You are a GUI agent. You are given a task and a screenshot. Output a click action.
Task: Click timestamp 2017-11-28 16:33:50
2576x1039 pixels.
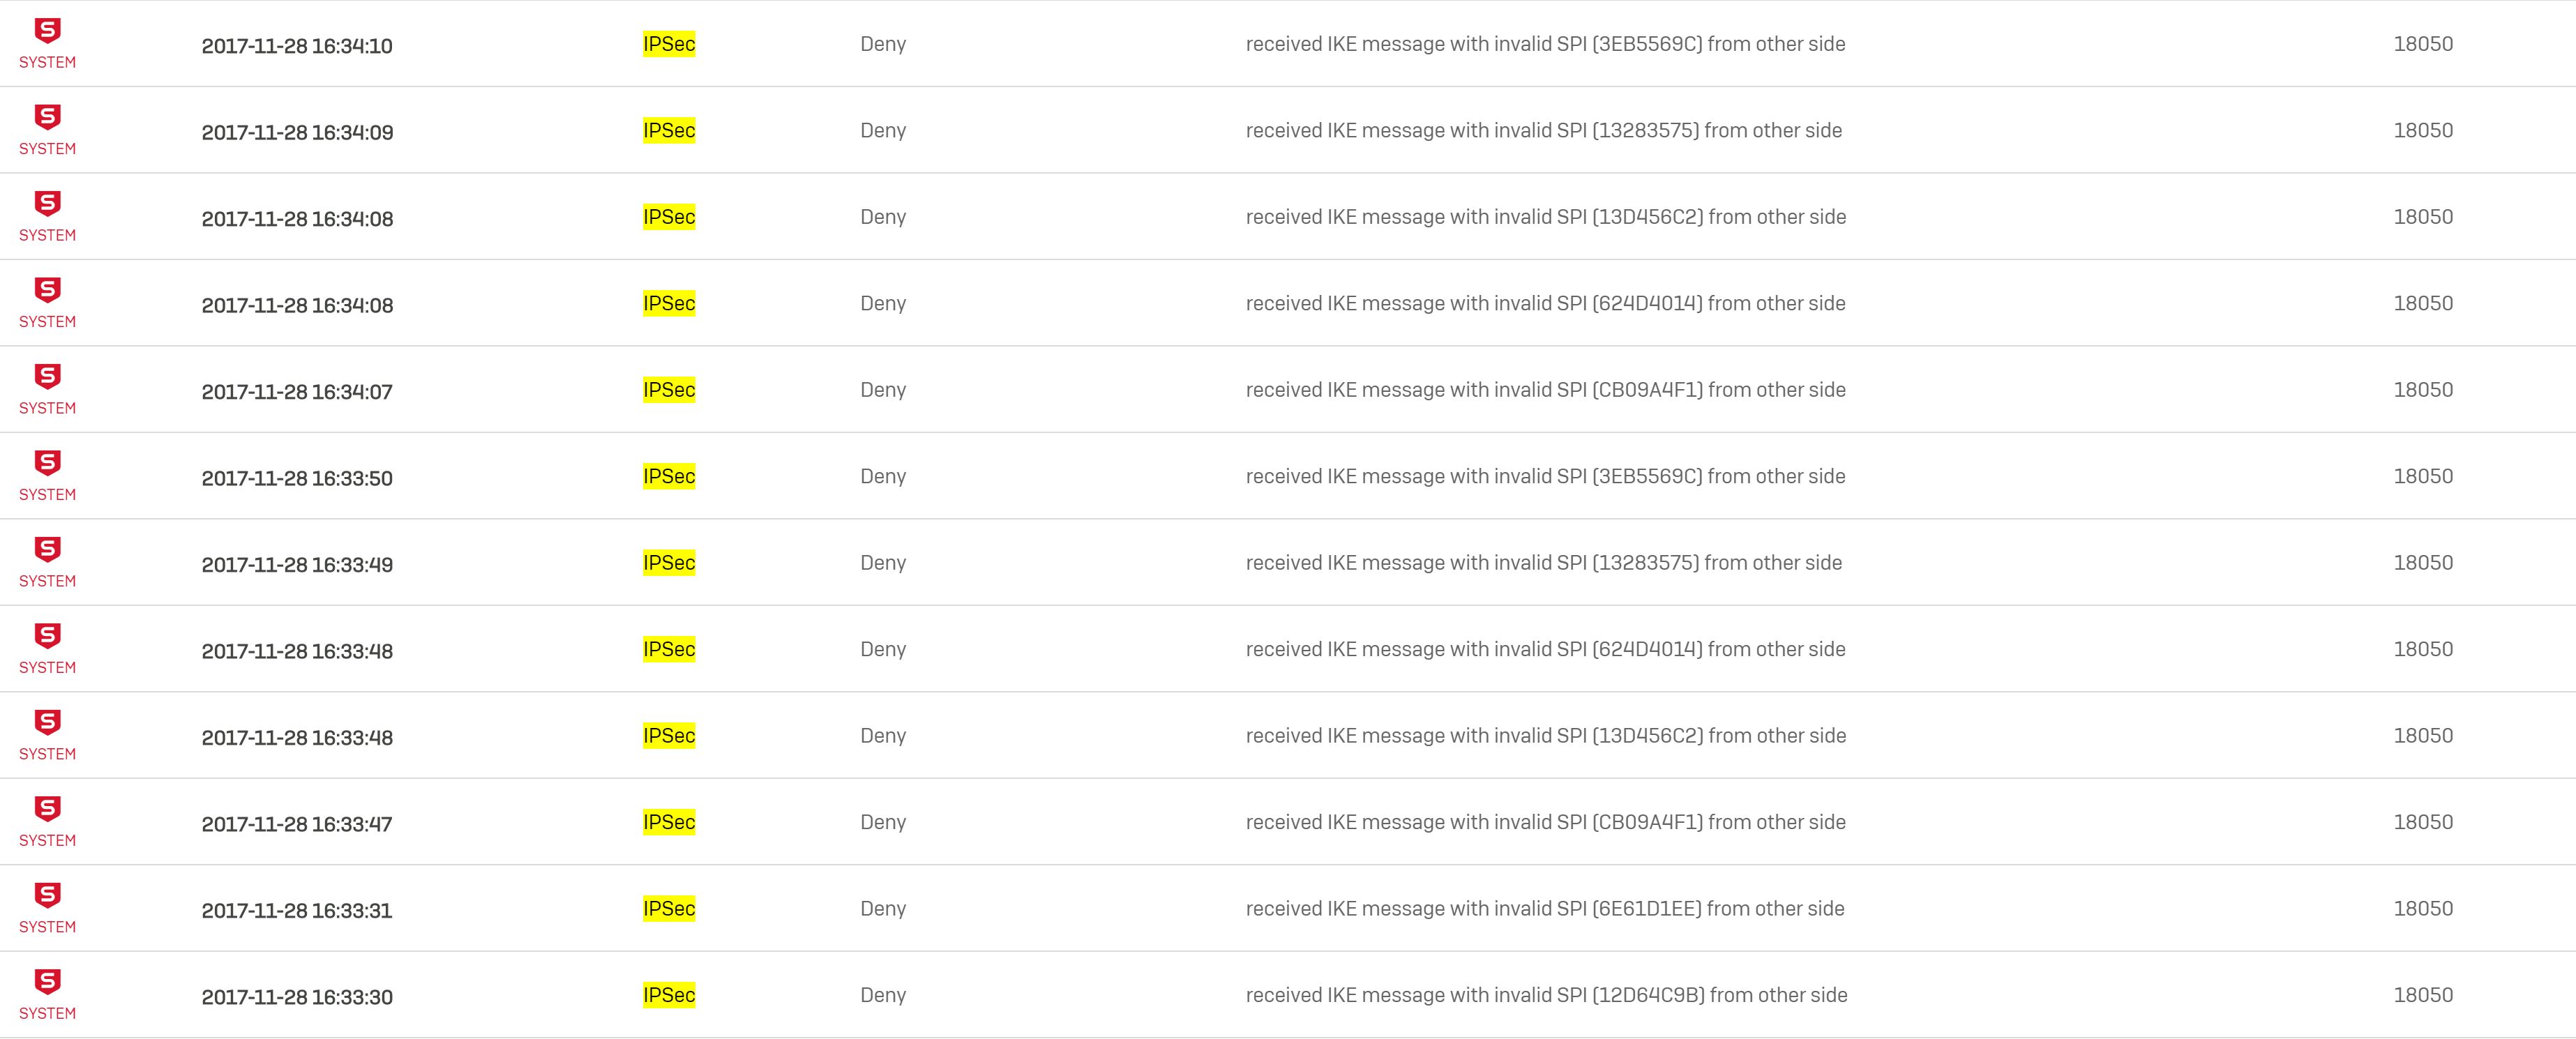(x=297, y=478)
